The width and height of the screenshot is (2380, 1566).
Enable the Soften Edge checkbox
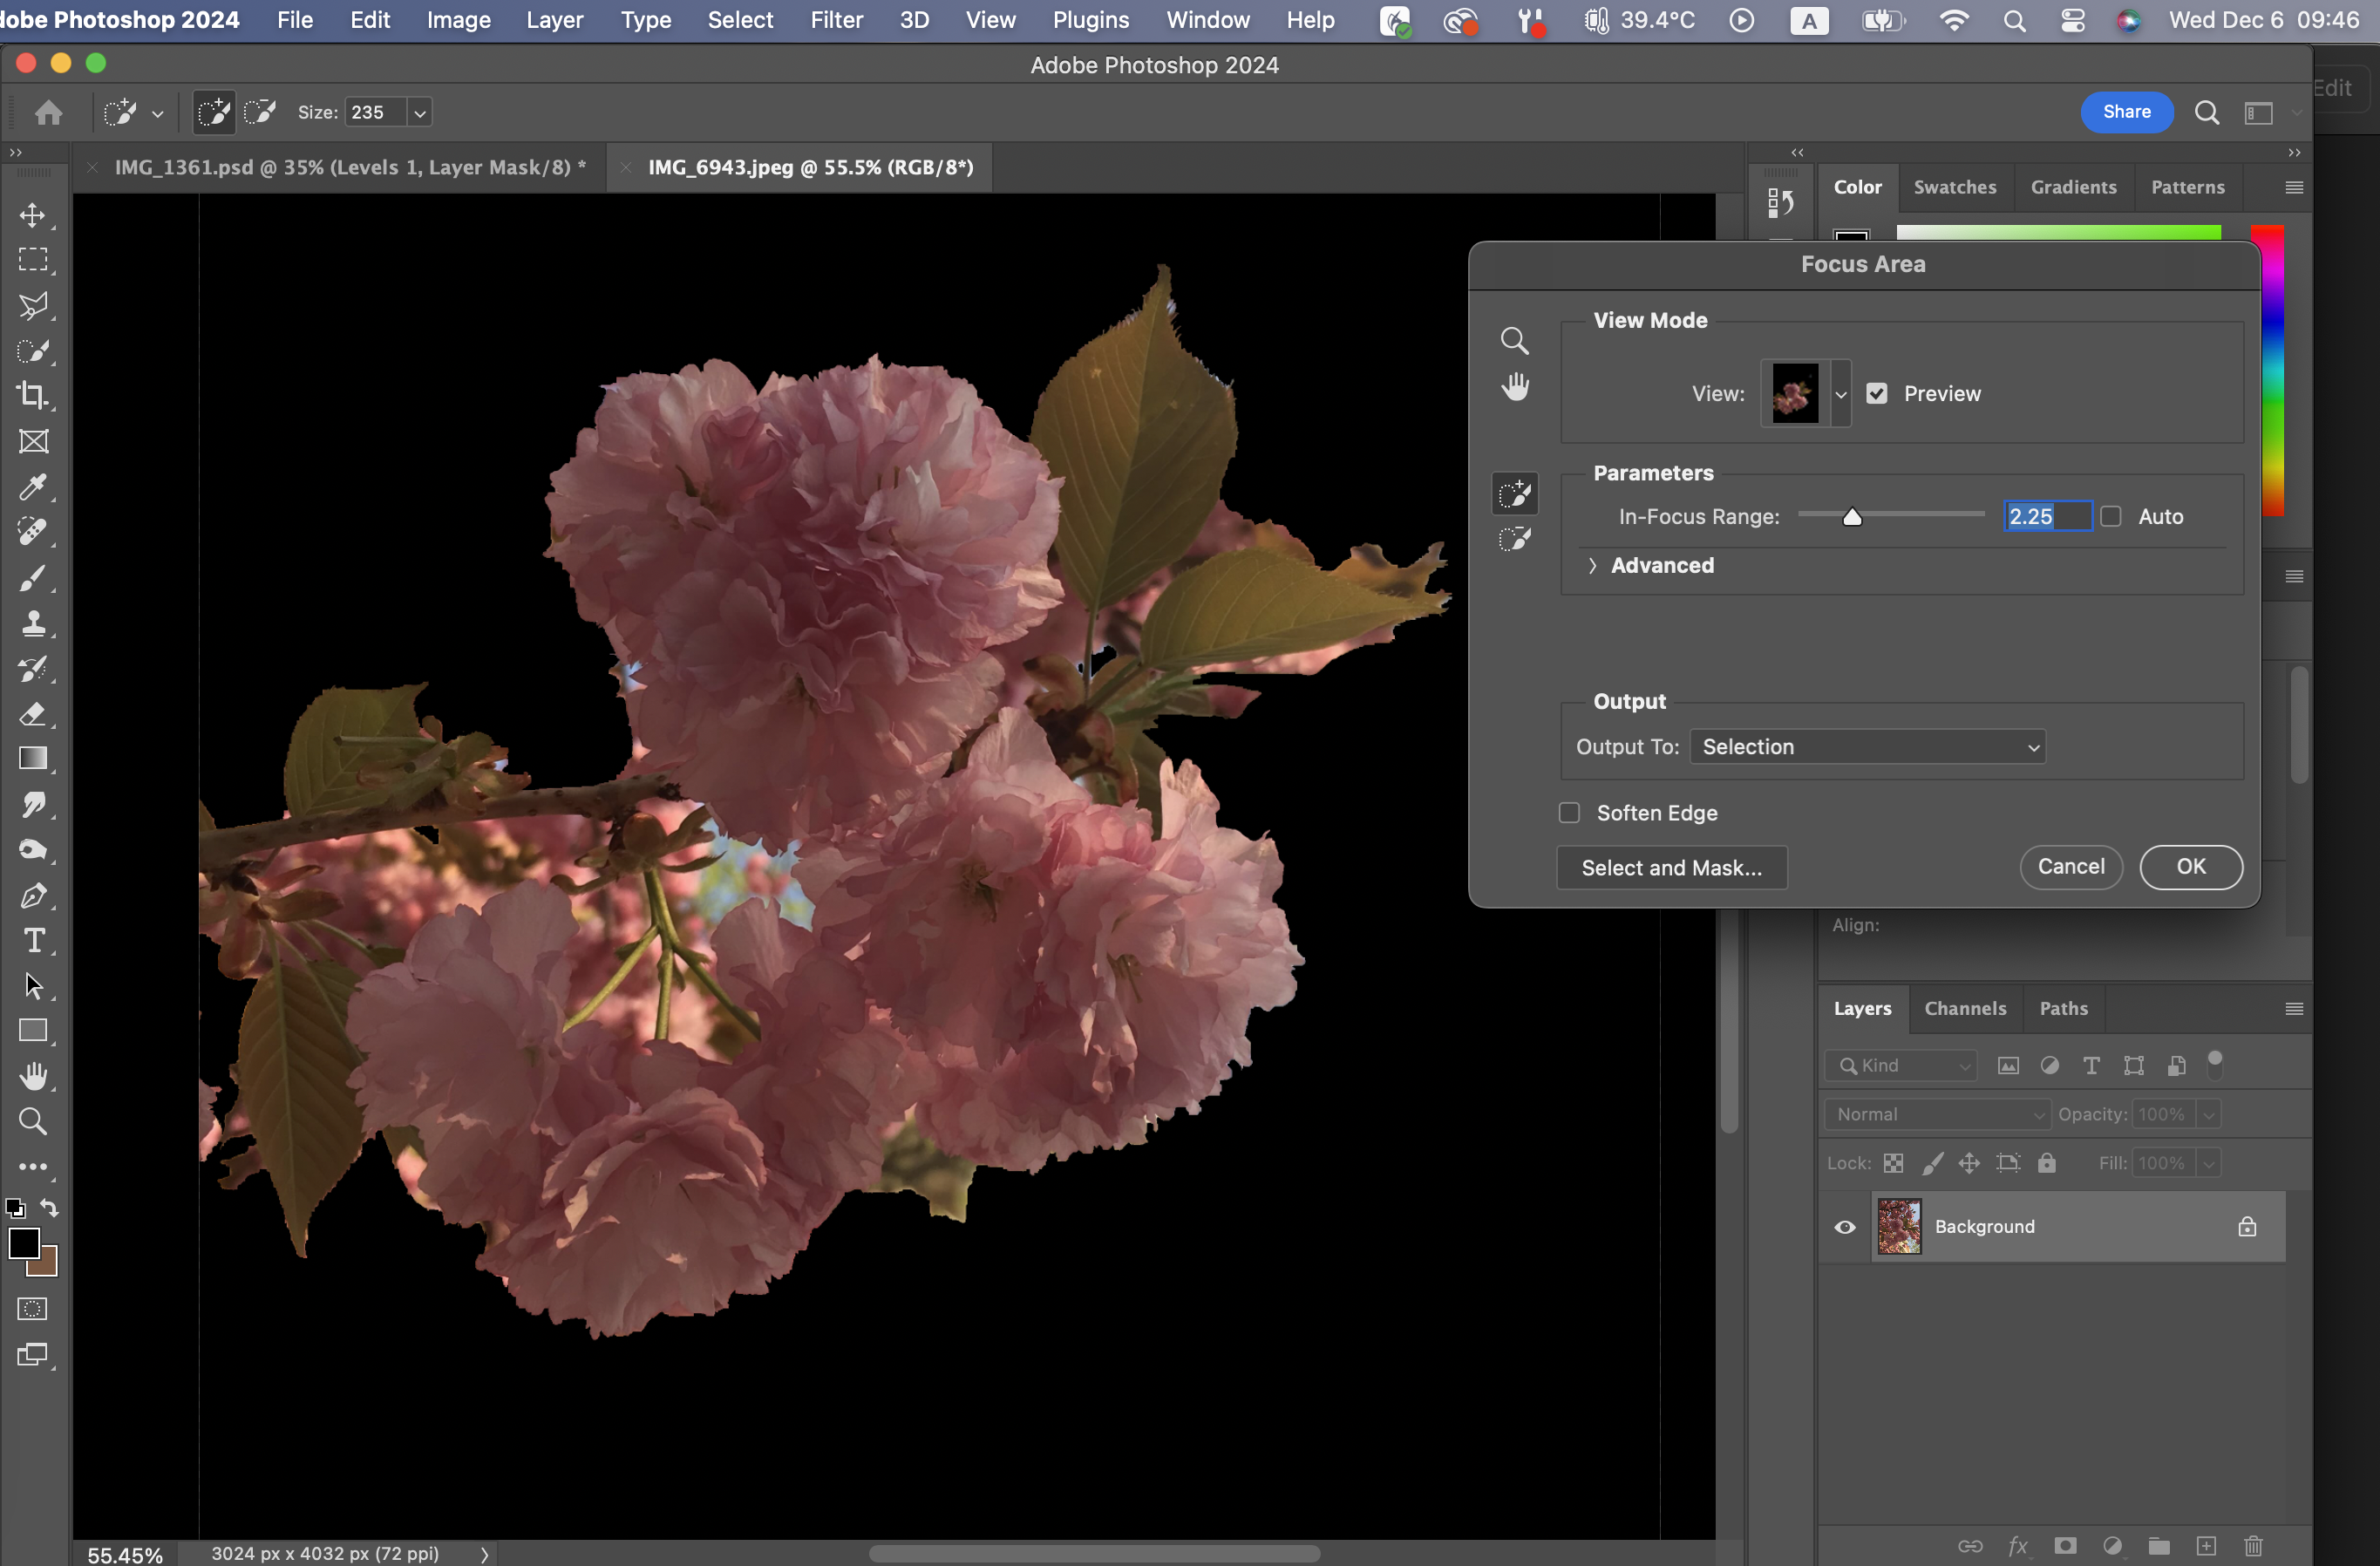click(x=1569, y=813)
